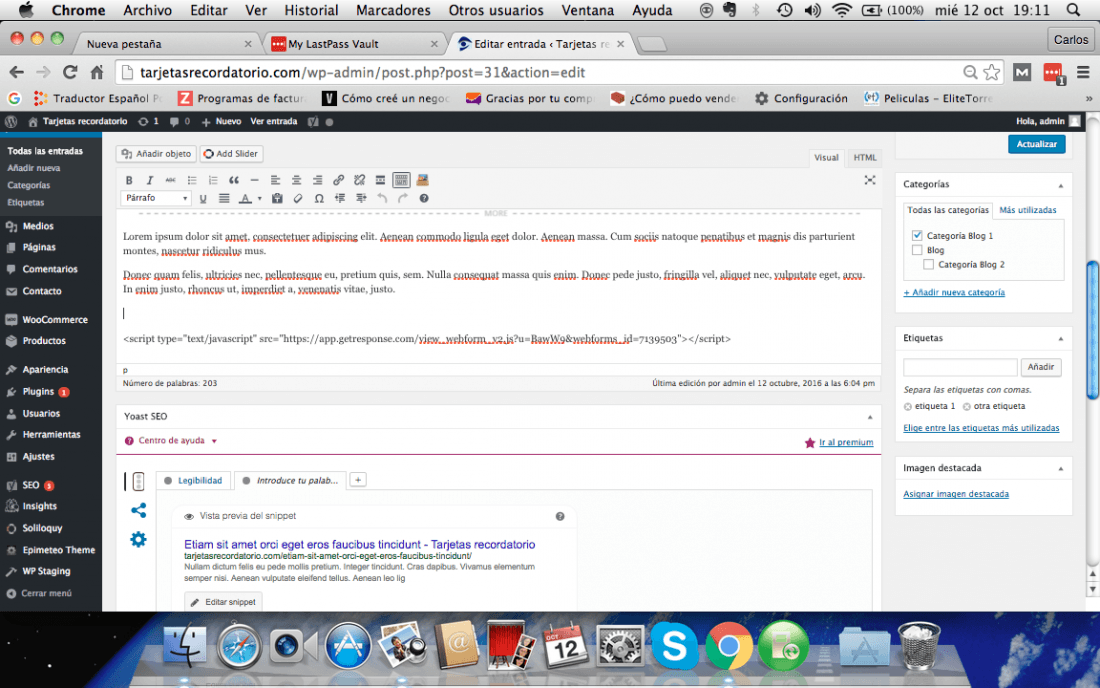This screenshot has height=688, width=1100.
Task: Click Editar snippet button
Action: [x=223, y=602]
